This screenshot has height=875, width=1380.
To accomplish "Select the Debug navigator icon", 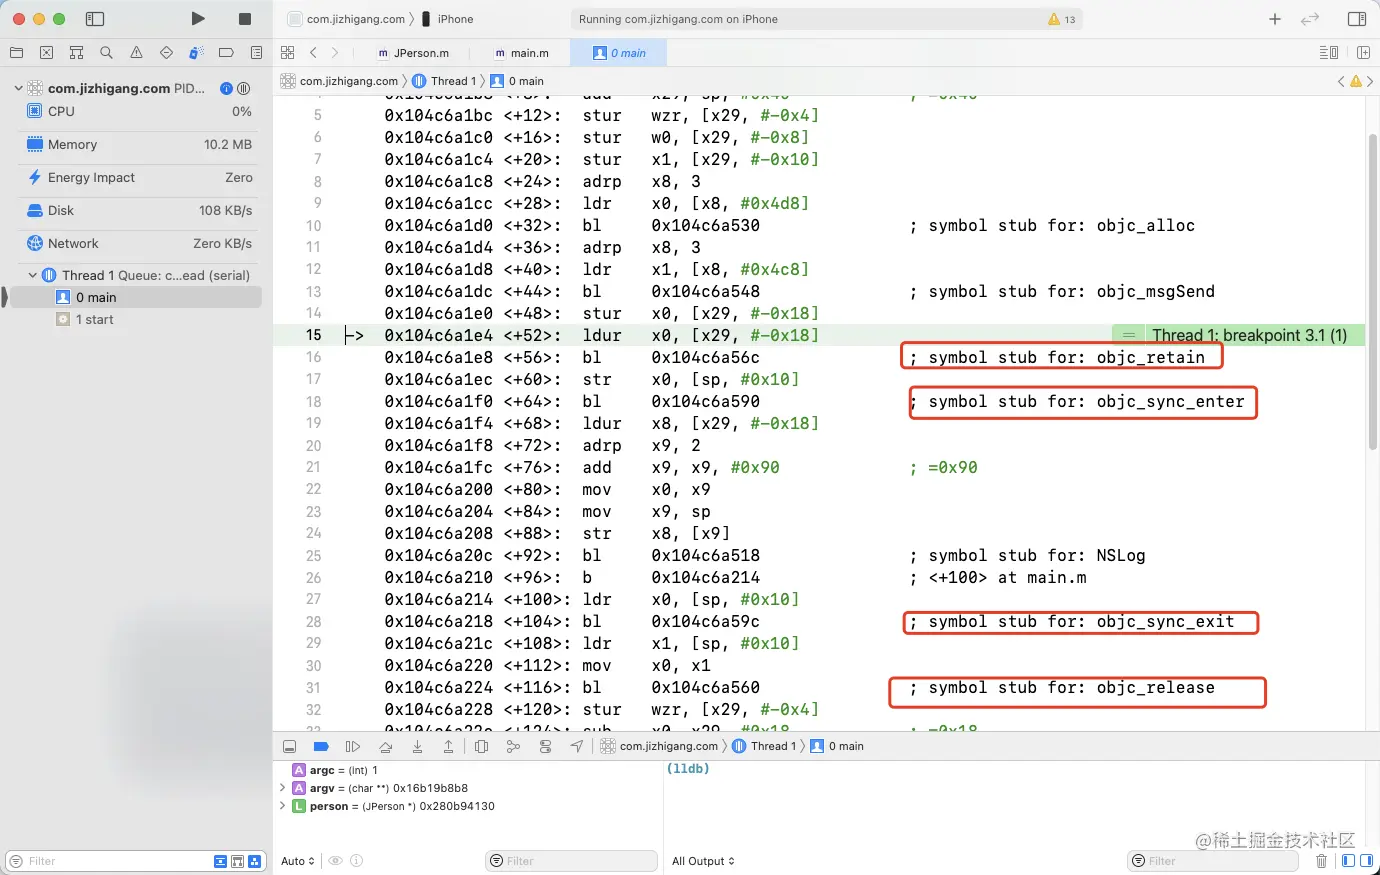I will point(196,53).
